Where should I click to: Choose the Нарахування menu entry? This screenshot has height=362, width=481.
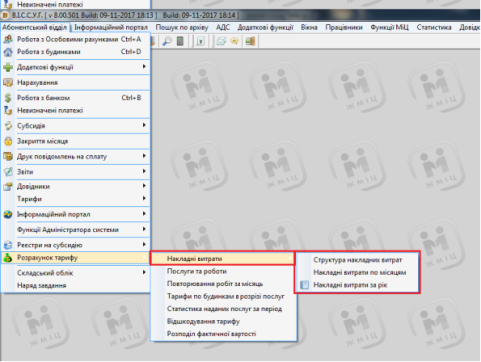click(76, 83)
